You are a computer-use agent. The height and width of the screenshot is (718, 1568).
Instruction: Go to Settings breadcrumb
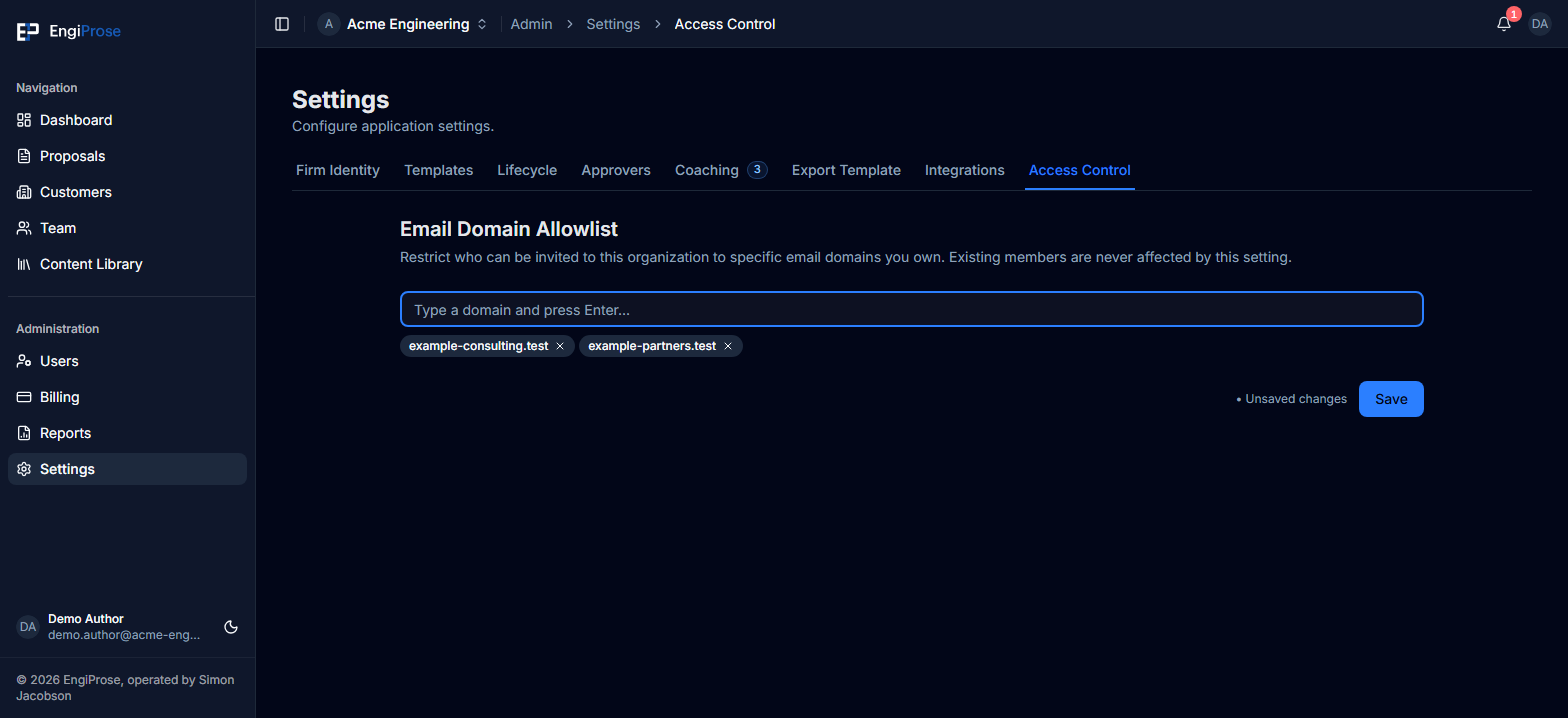click(613, 24)
